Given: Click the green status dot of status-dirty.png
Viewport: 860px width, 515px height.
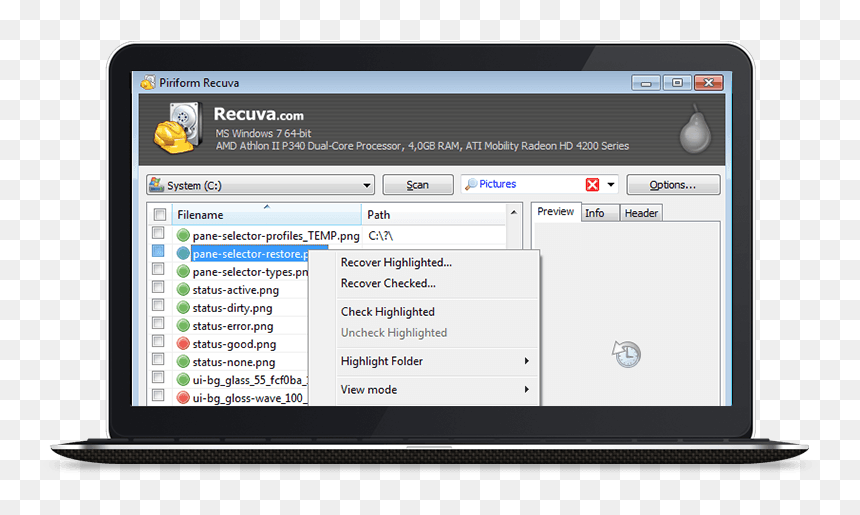Looking at the screenshot, I should point(183,308).
